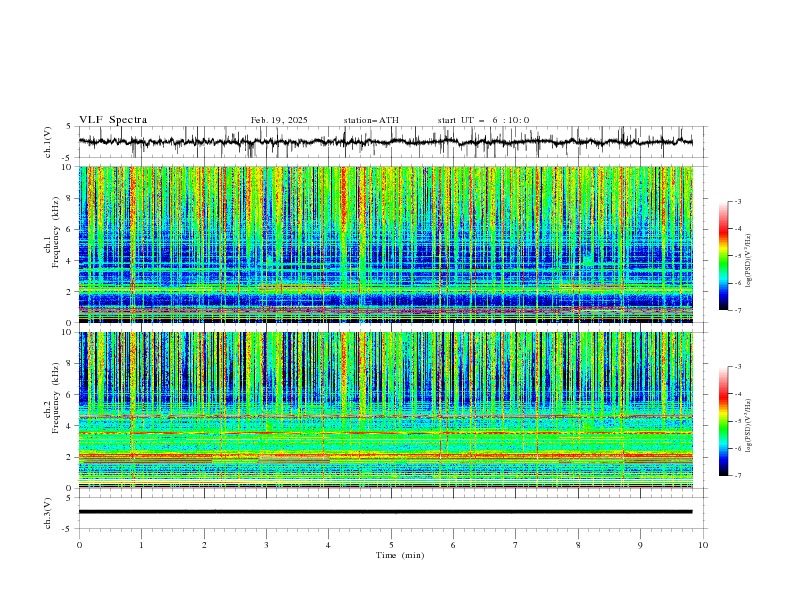Viewport: 792px width, 612px height.
Task: Click the date "Feb. 19, 2025"
Action: click(279, 120)
